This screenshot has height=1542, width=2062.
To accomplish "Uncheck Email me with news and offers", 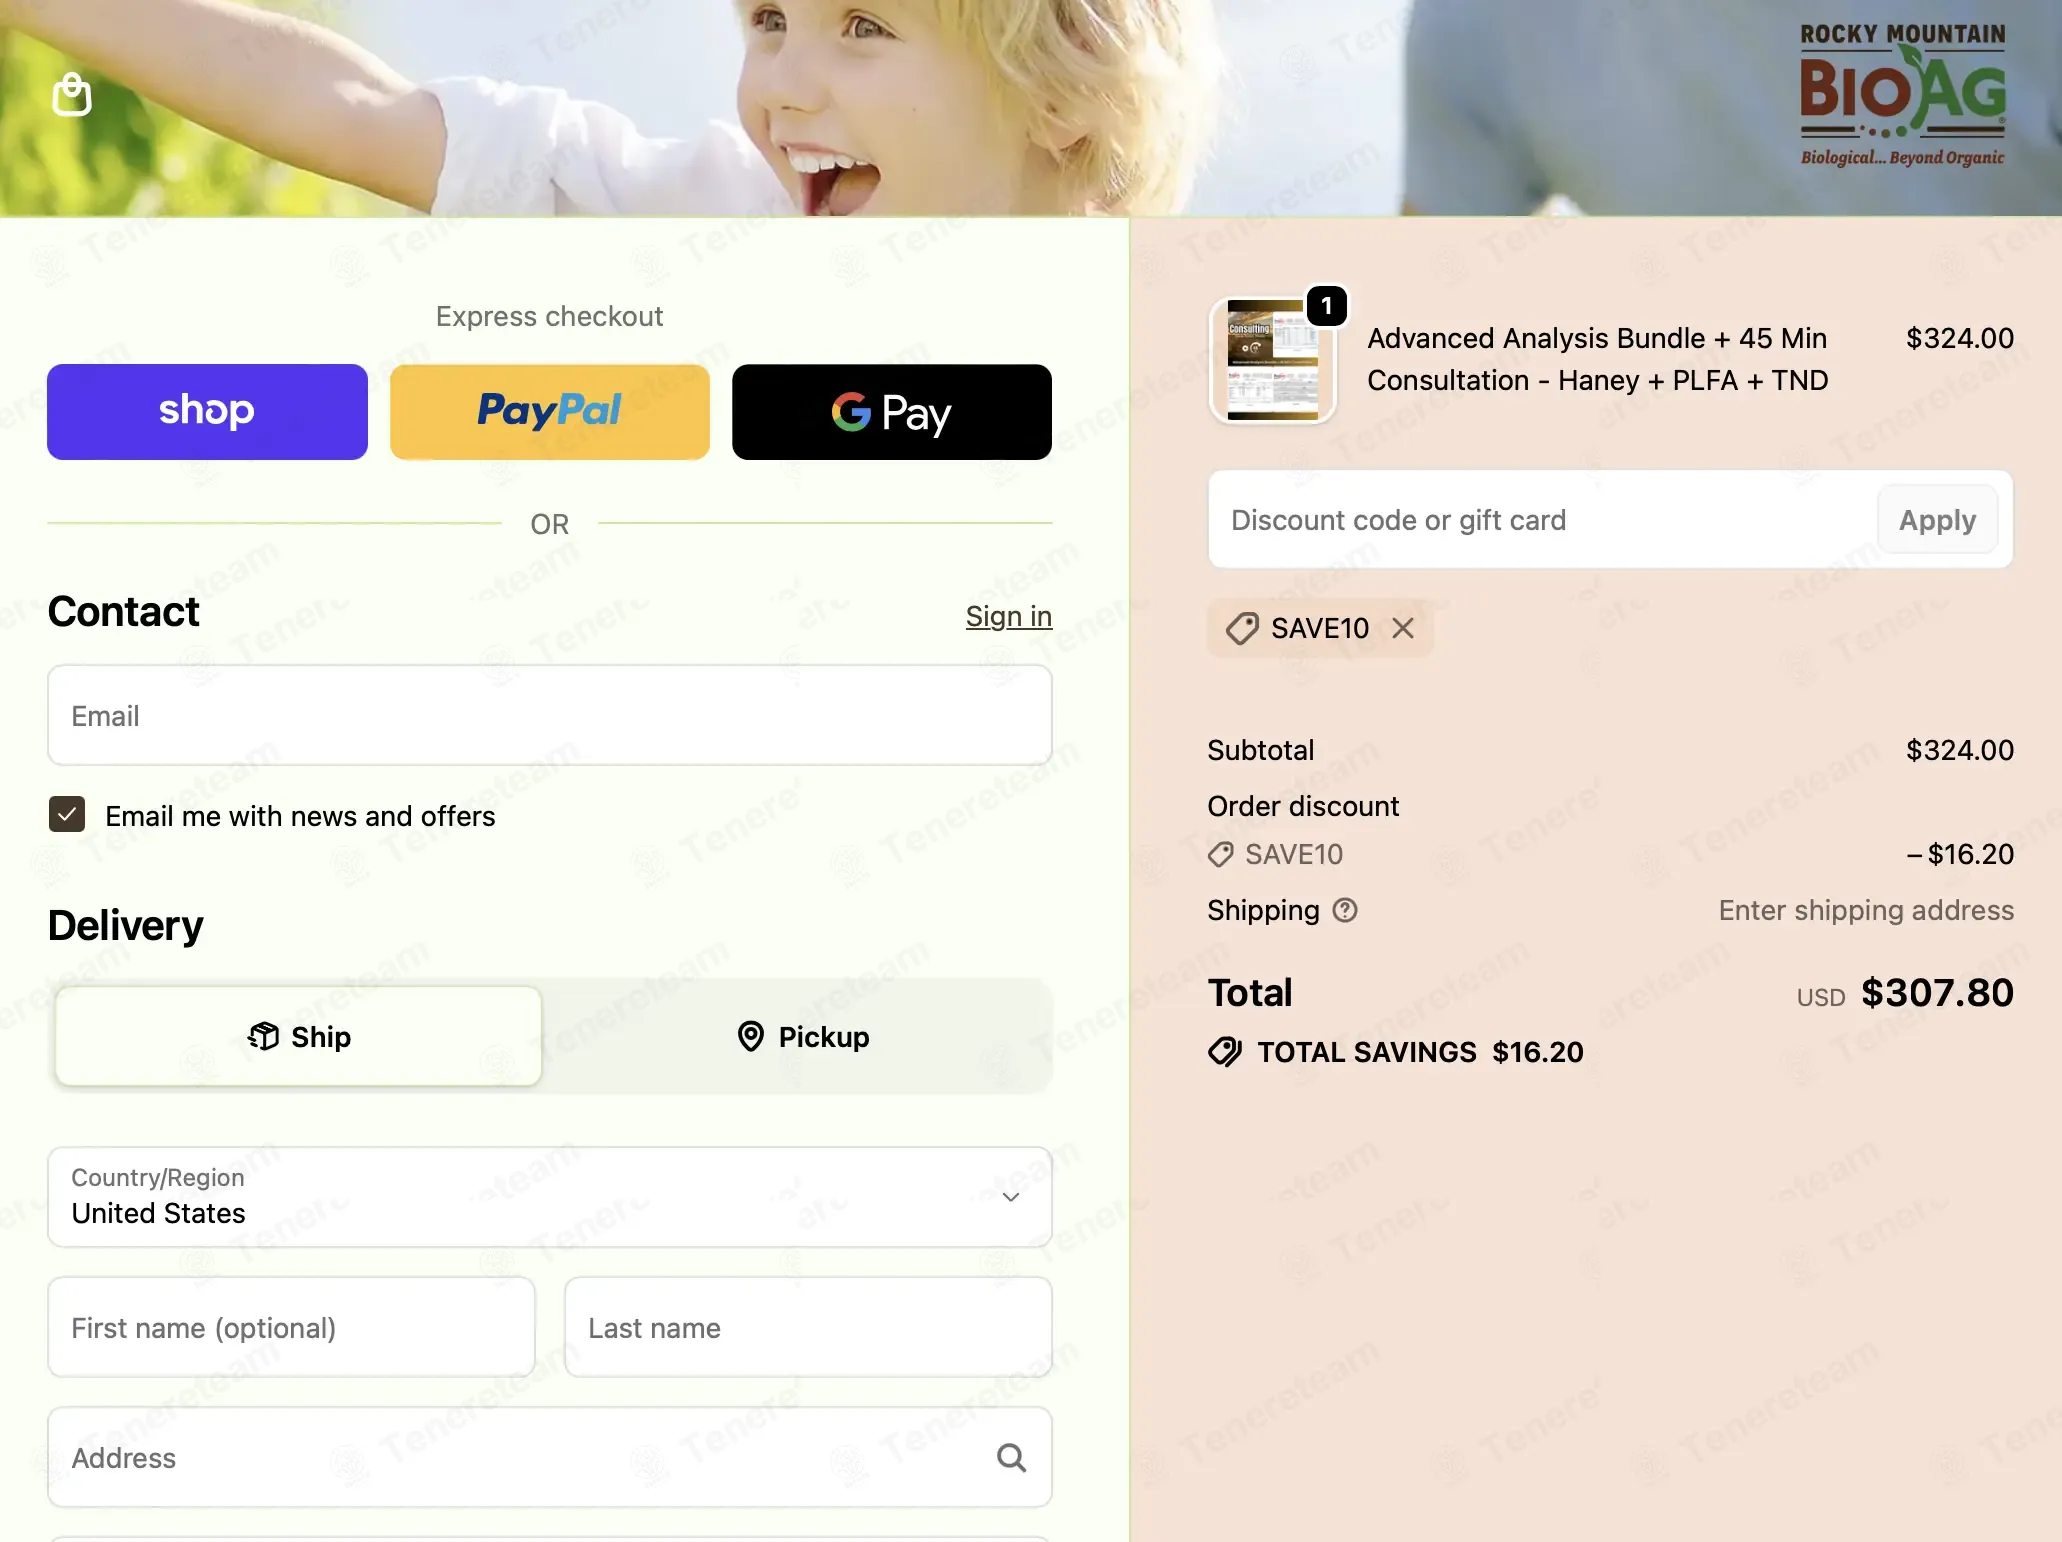I will coord(67,815).
